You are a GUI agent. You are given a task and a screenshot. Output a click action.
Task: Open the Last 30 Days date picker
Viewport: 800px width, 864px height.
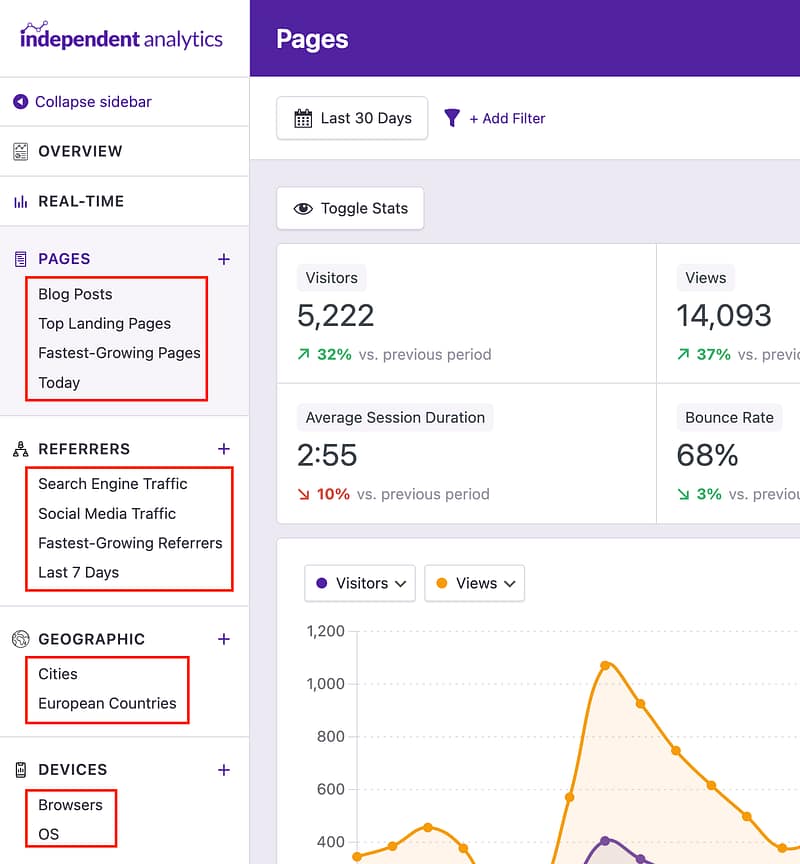point(352,118)
